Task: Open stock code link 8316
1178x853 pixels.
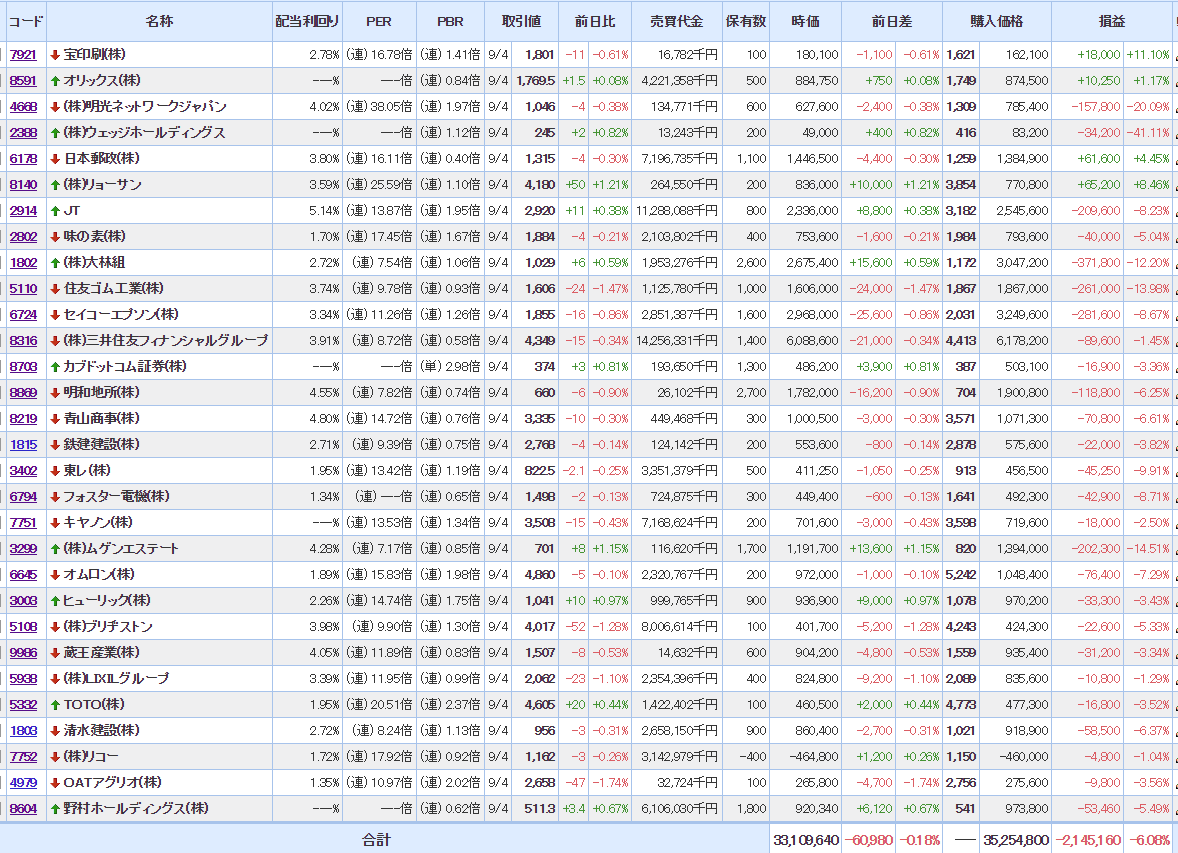Action: coord(23,341)
